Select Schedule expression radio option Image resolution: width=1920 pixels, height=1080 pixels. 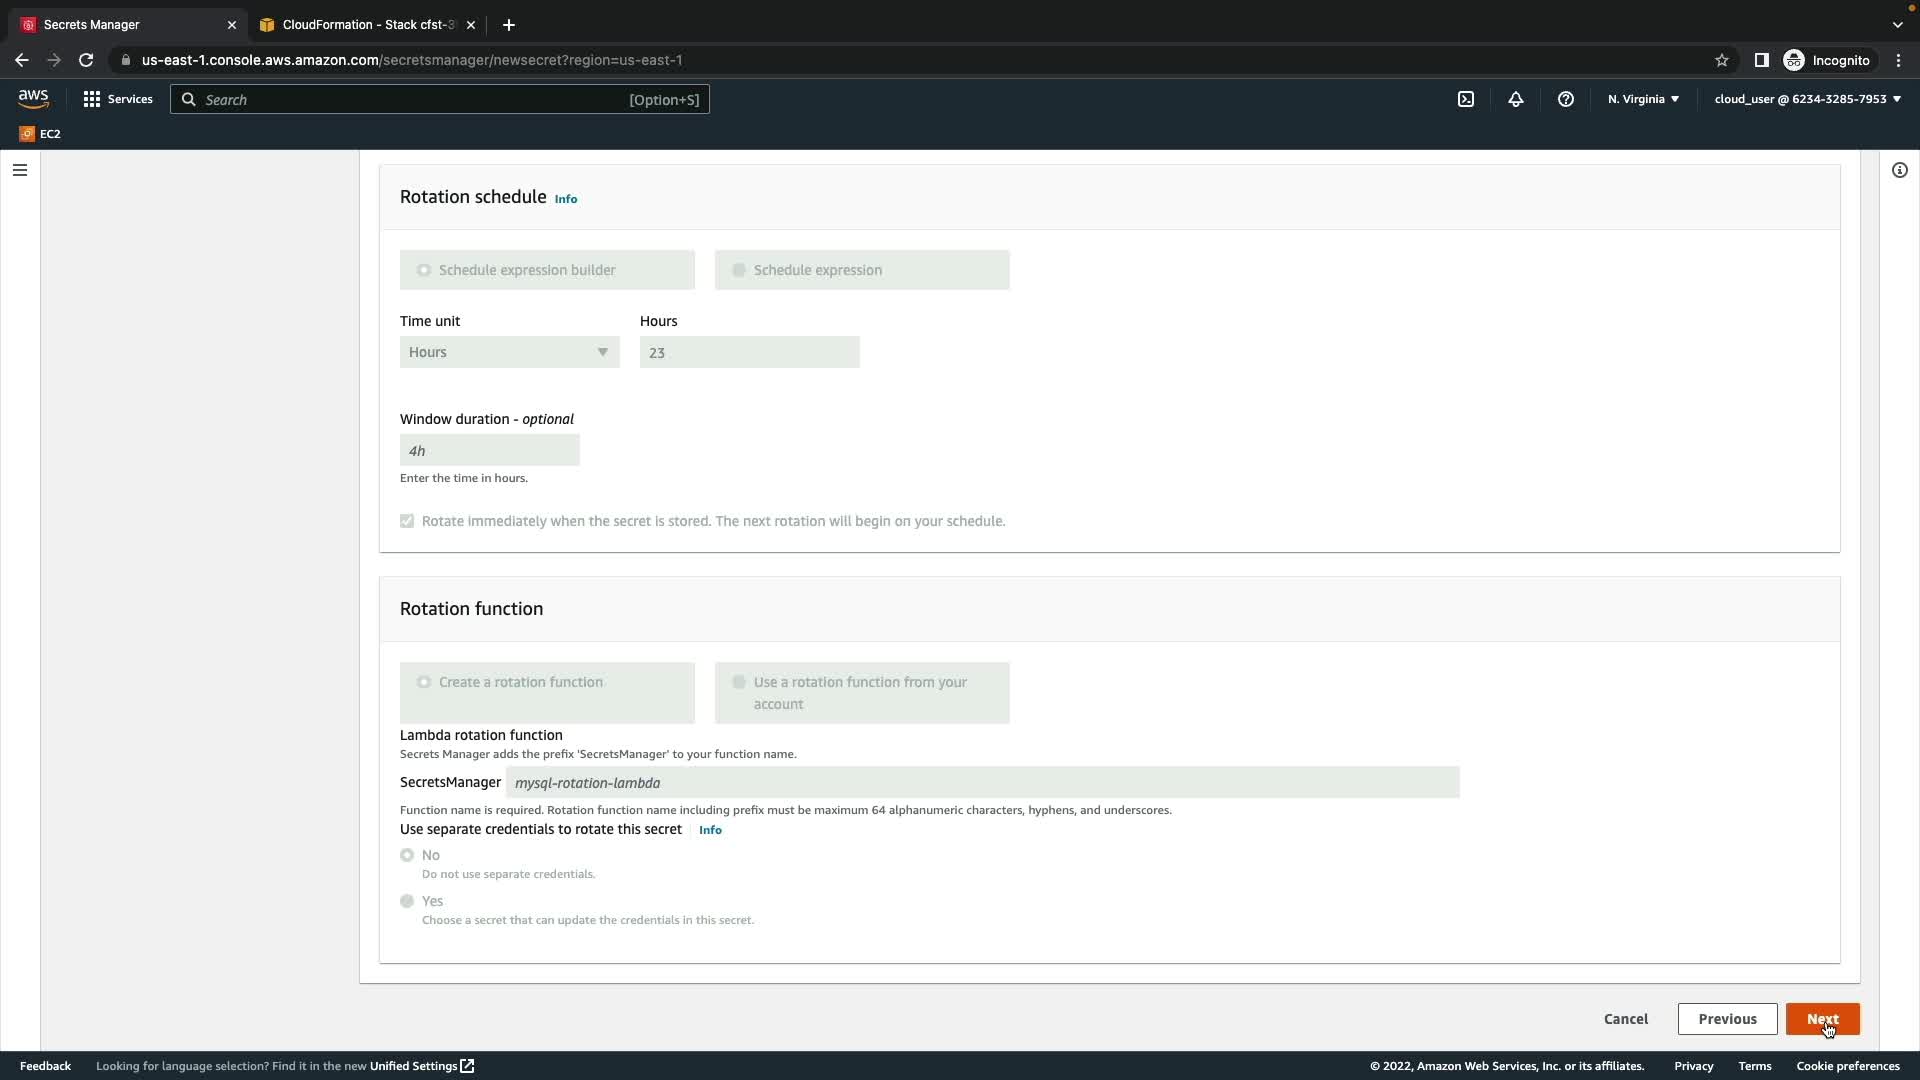739,270
